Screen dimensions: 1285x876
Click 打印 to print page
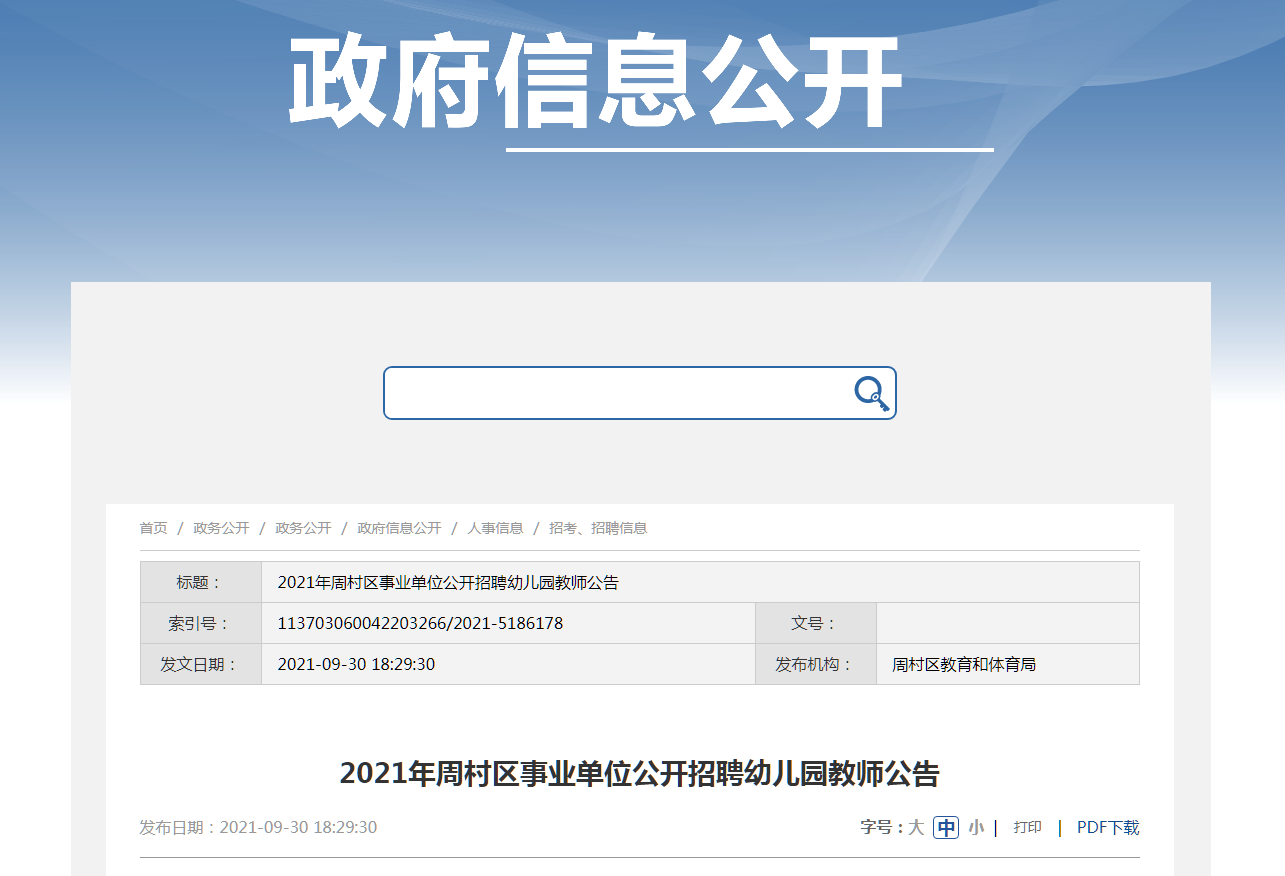coord(1028,828)
